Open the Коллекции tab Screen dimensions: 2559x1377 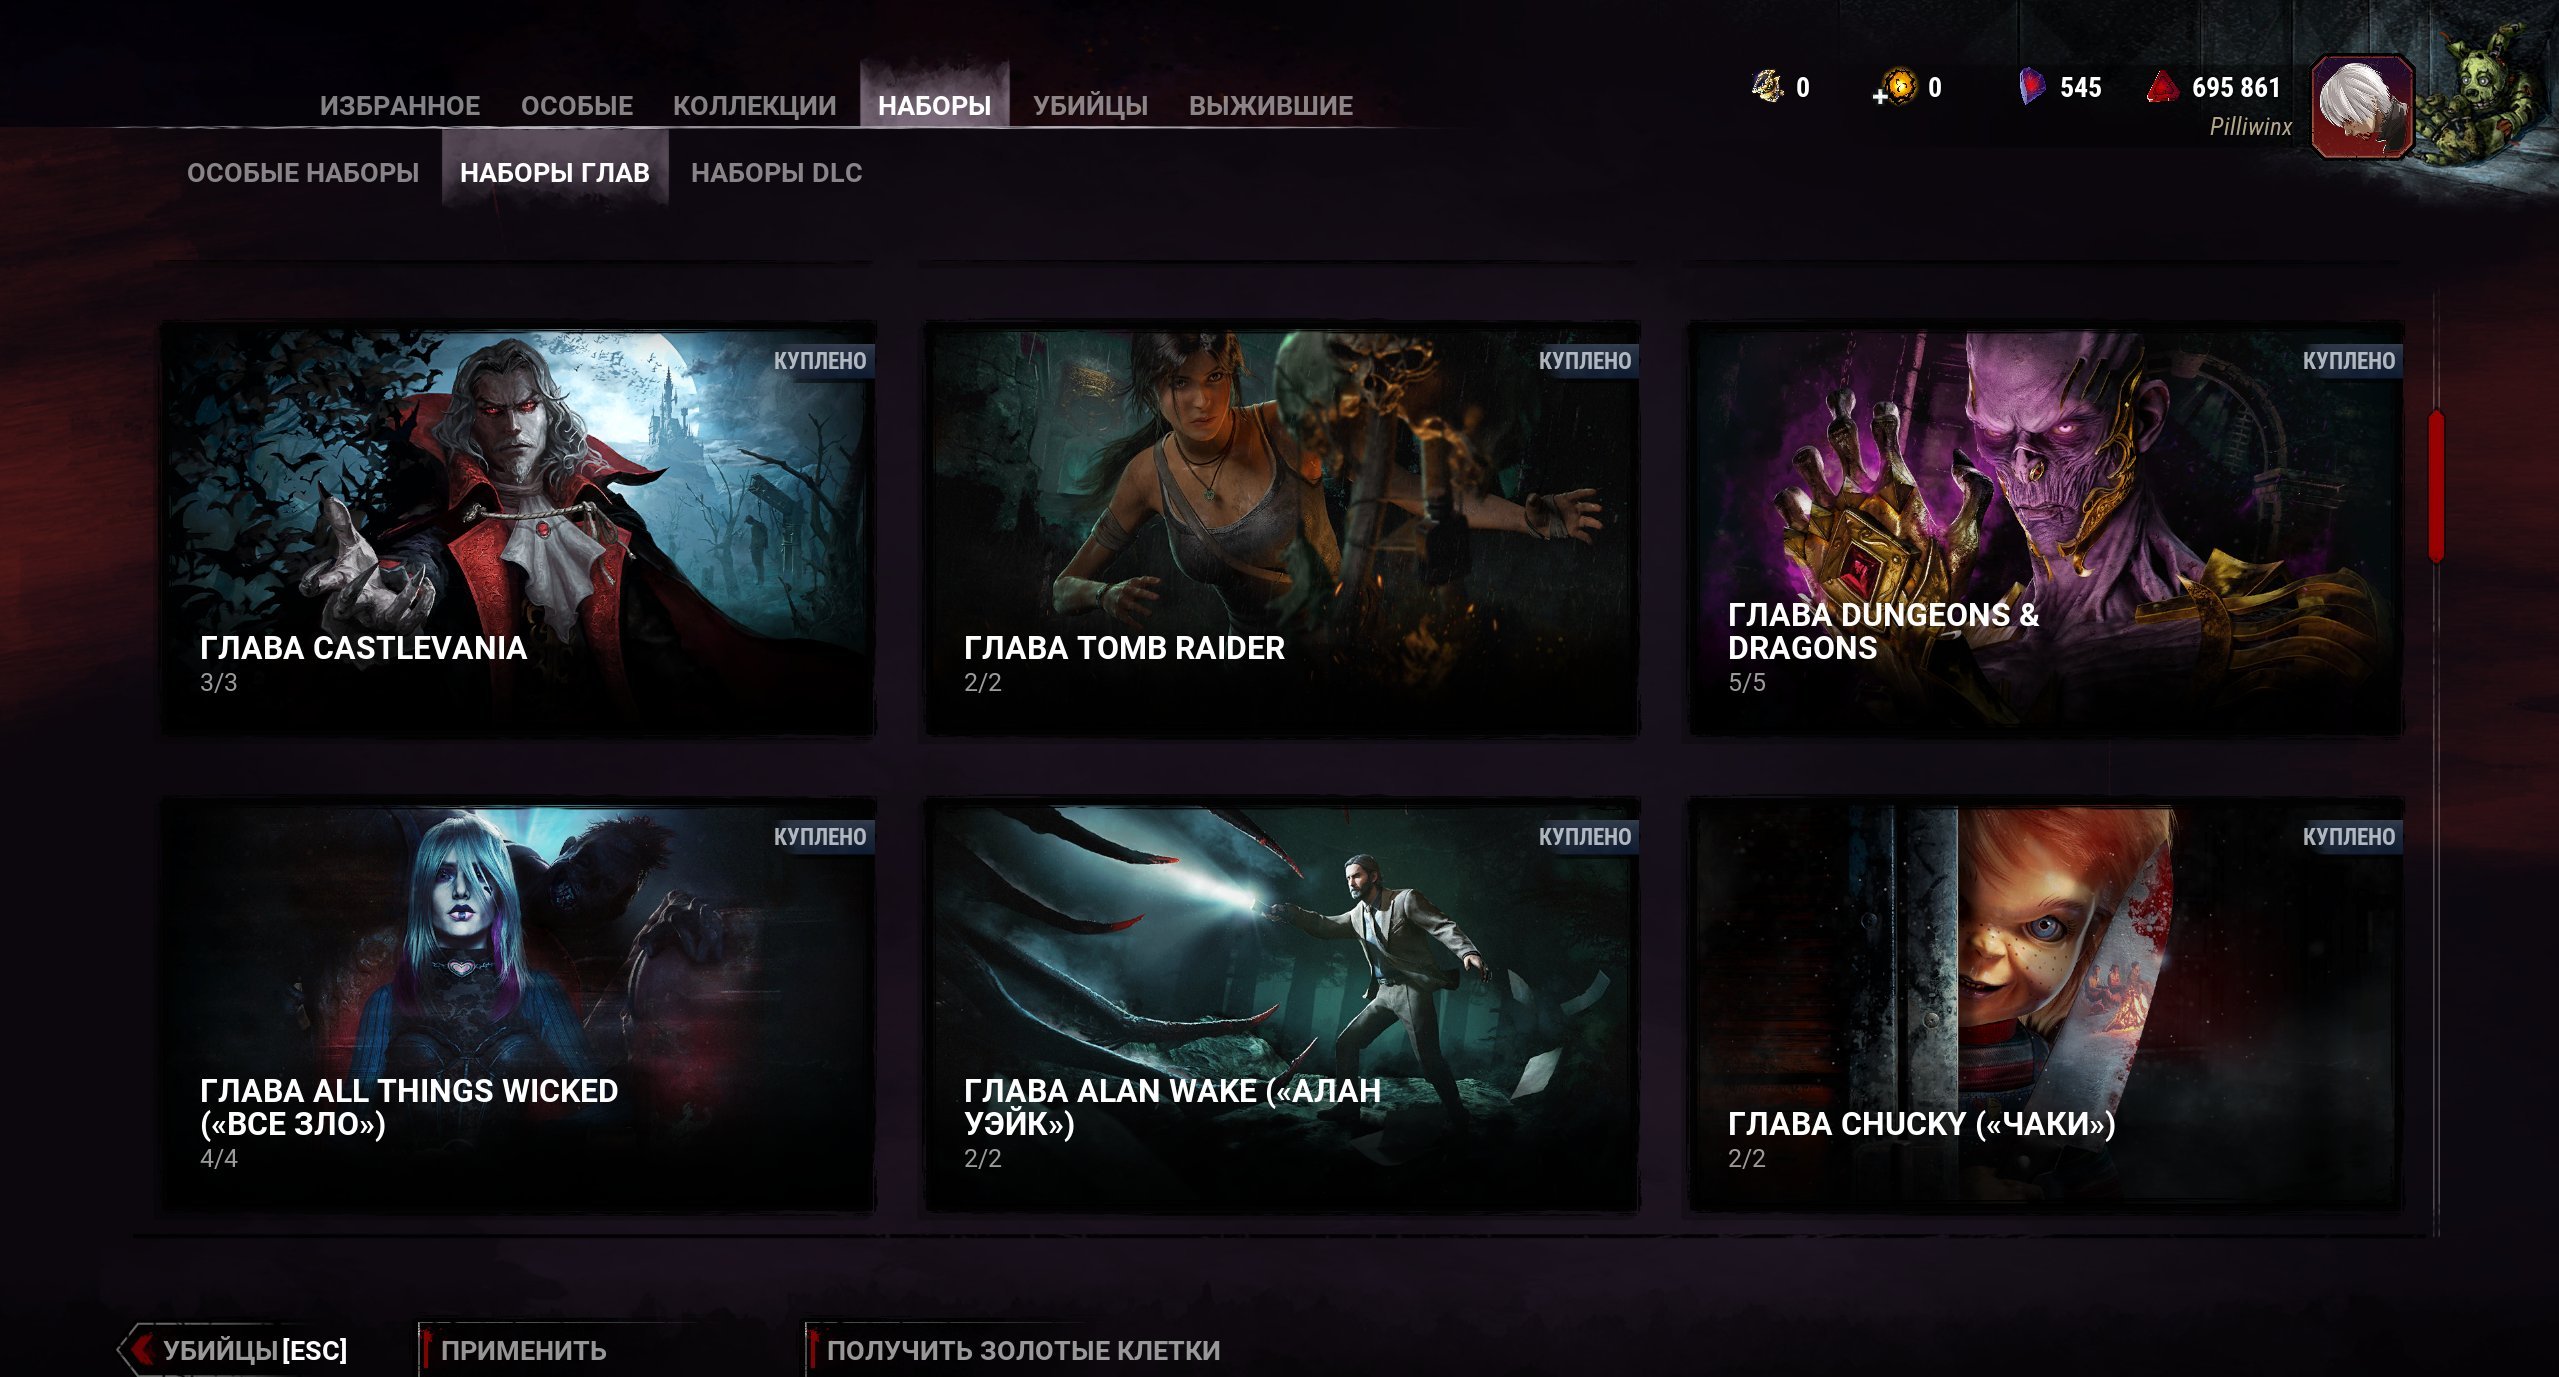[x=754, y=105]
